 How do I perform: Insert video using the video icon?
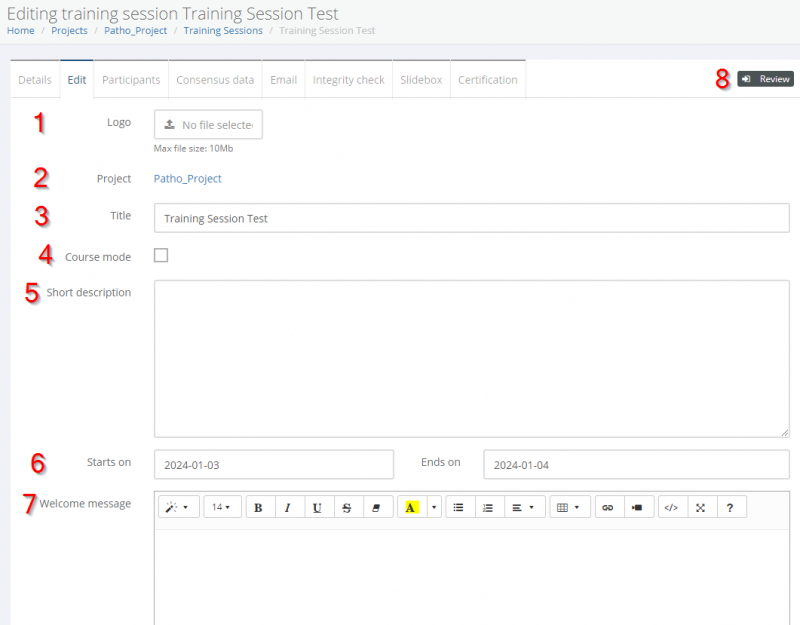636,507
